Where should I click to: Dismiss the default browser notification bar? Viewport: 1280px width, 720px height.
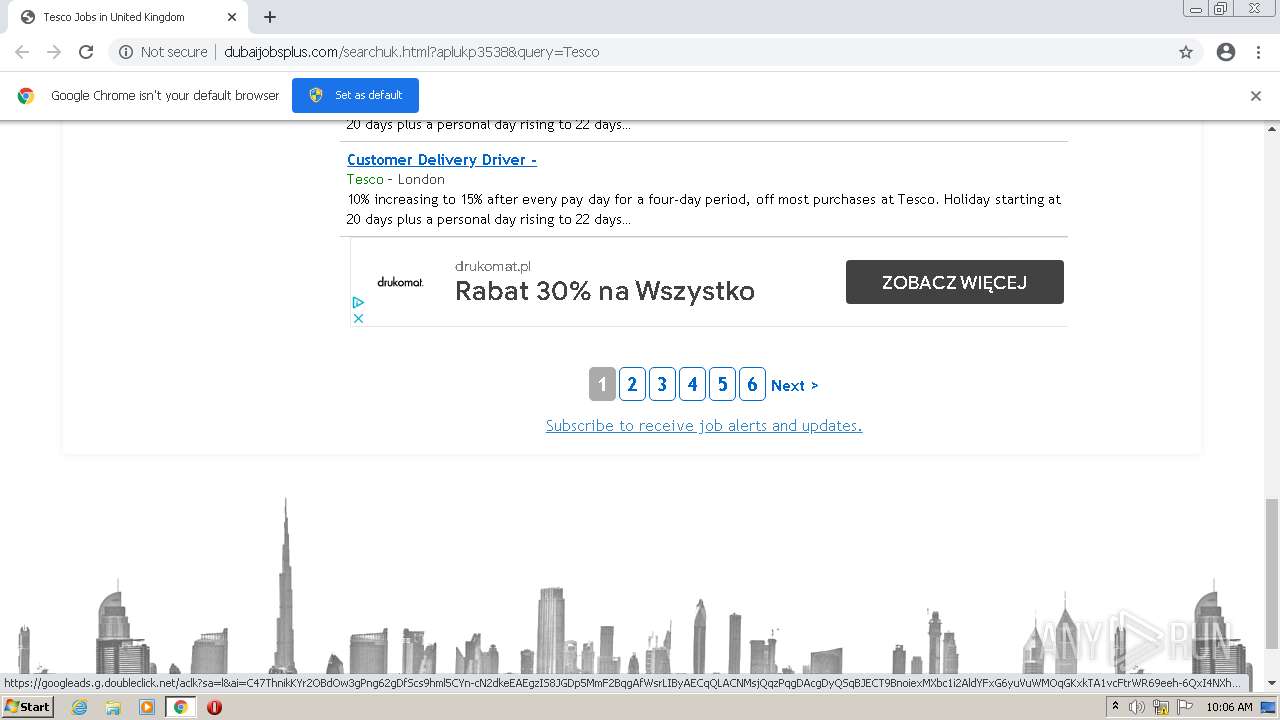point(1256,96)
